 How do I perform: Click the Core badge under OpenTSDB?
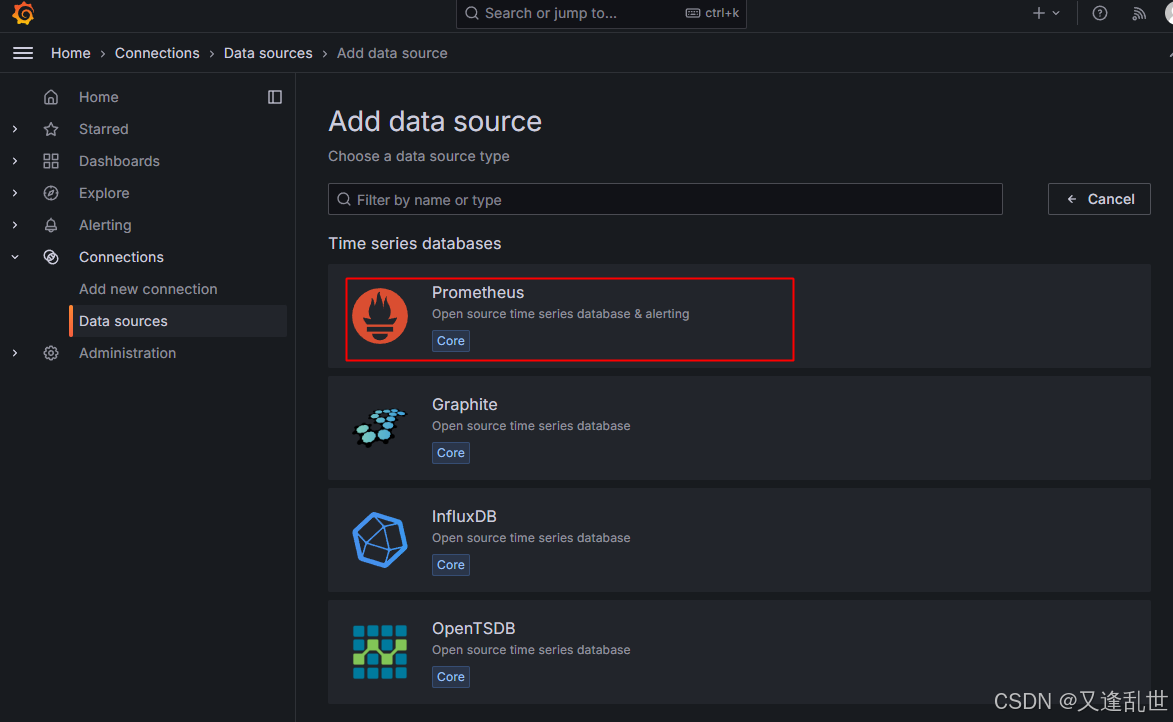point(450,676)
